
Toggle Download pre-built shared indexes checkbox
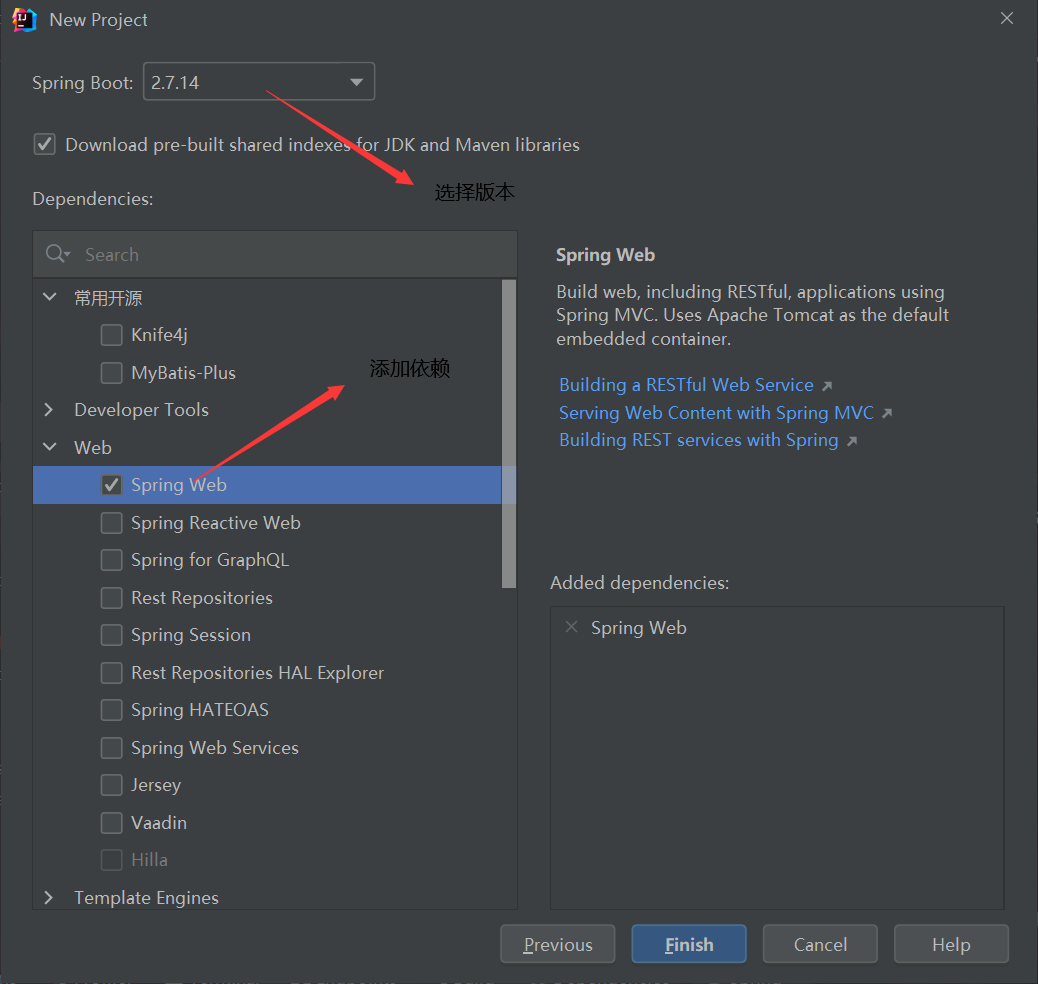point(44,144)
